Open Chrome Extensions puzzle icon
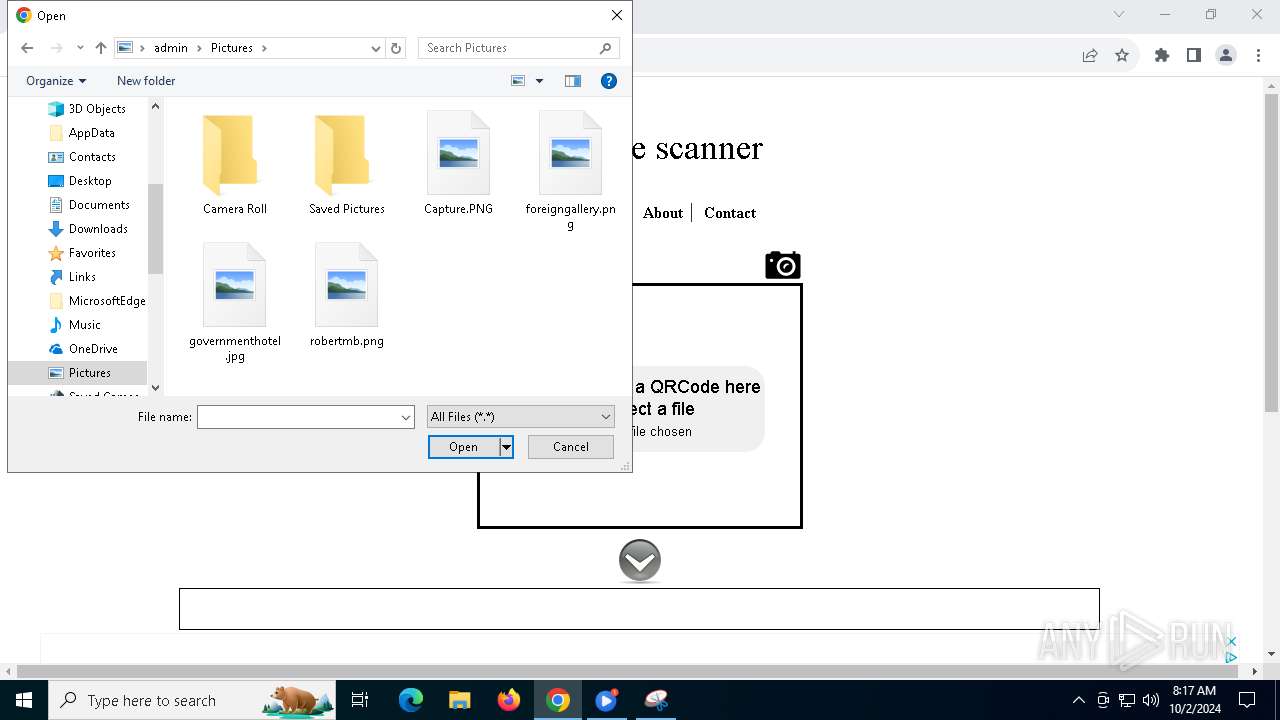Screen dimensions: 1280x720 pos(1162,56)
